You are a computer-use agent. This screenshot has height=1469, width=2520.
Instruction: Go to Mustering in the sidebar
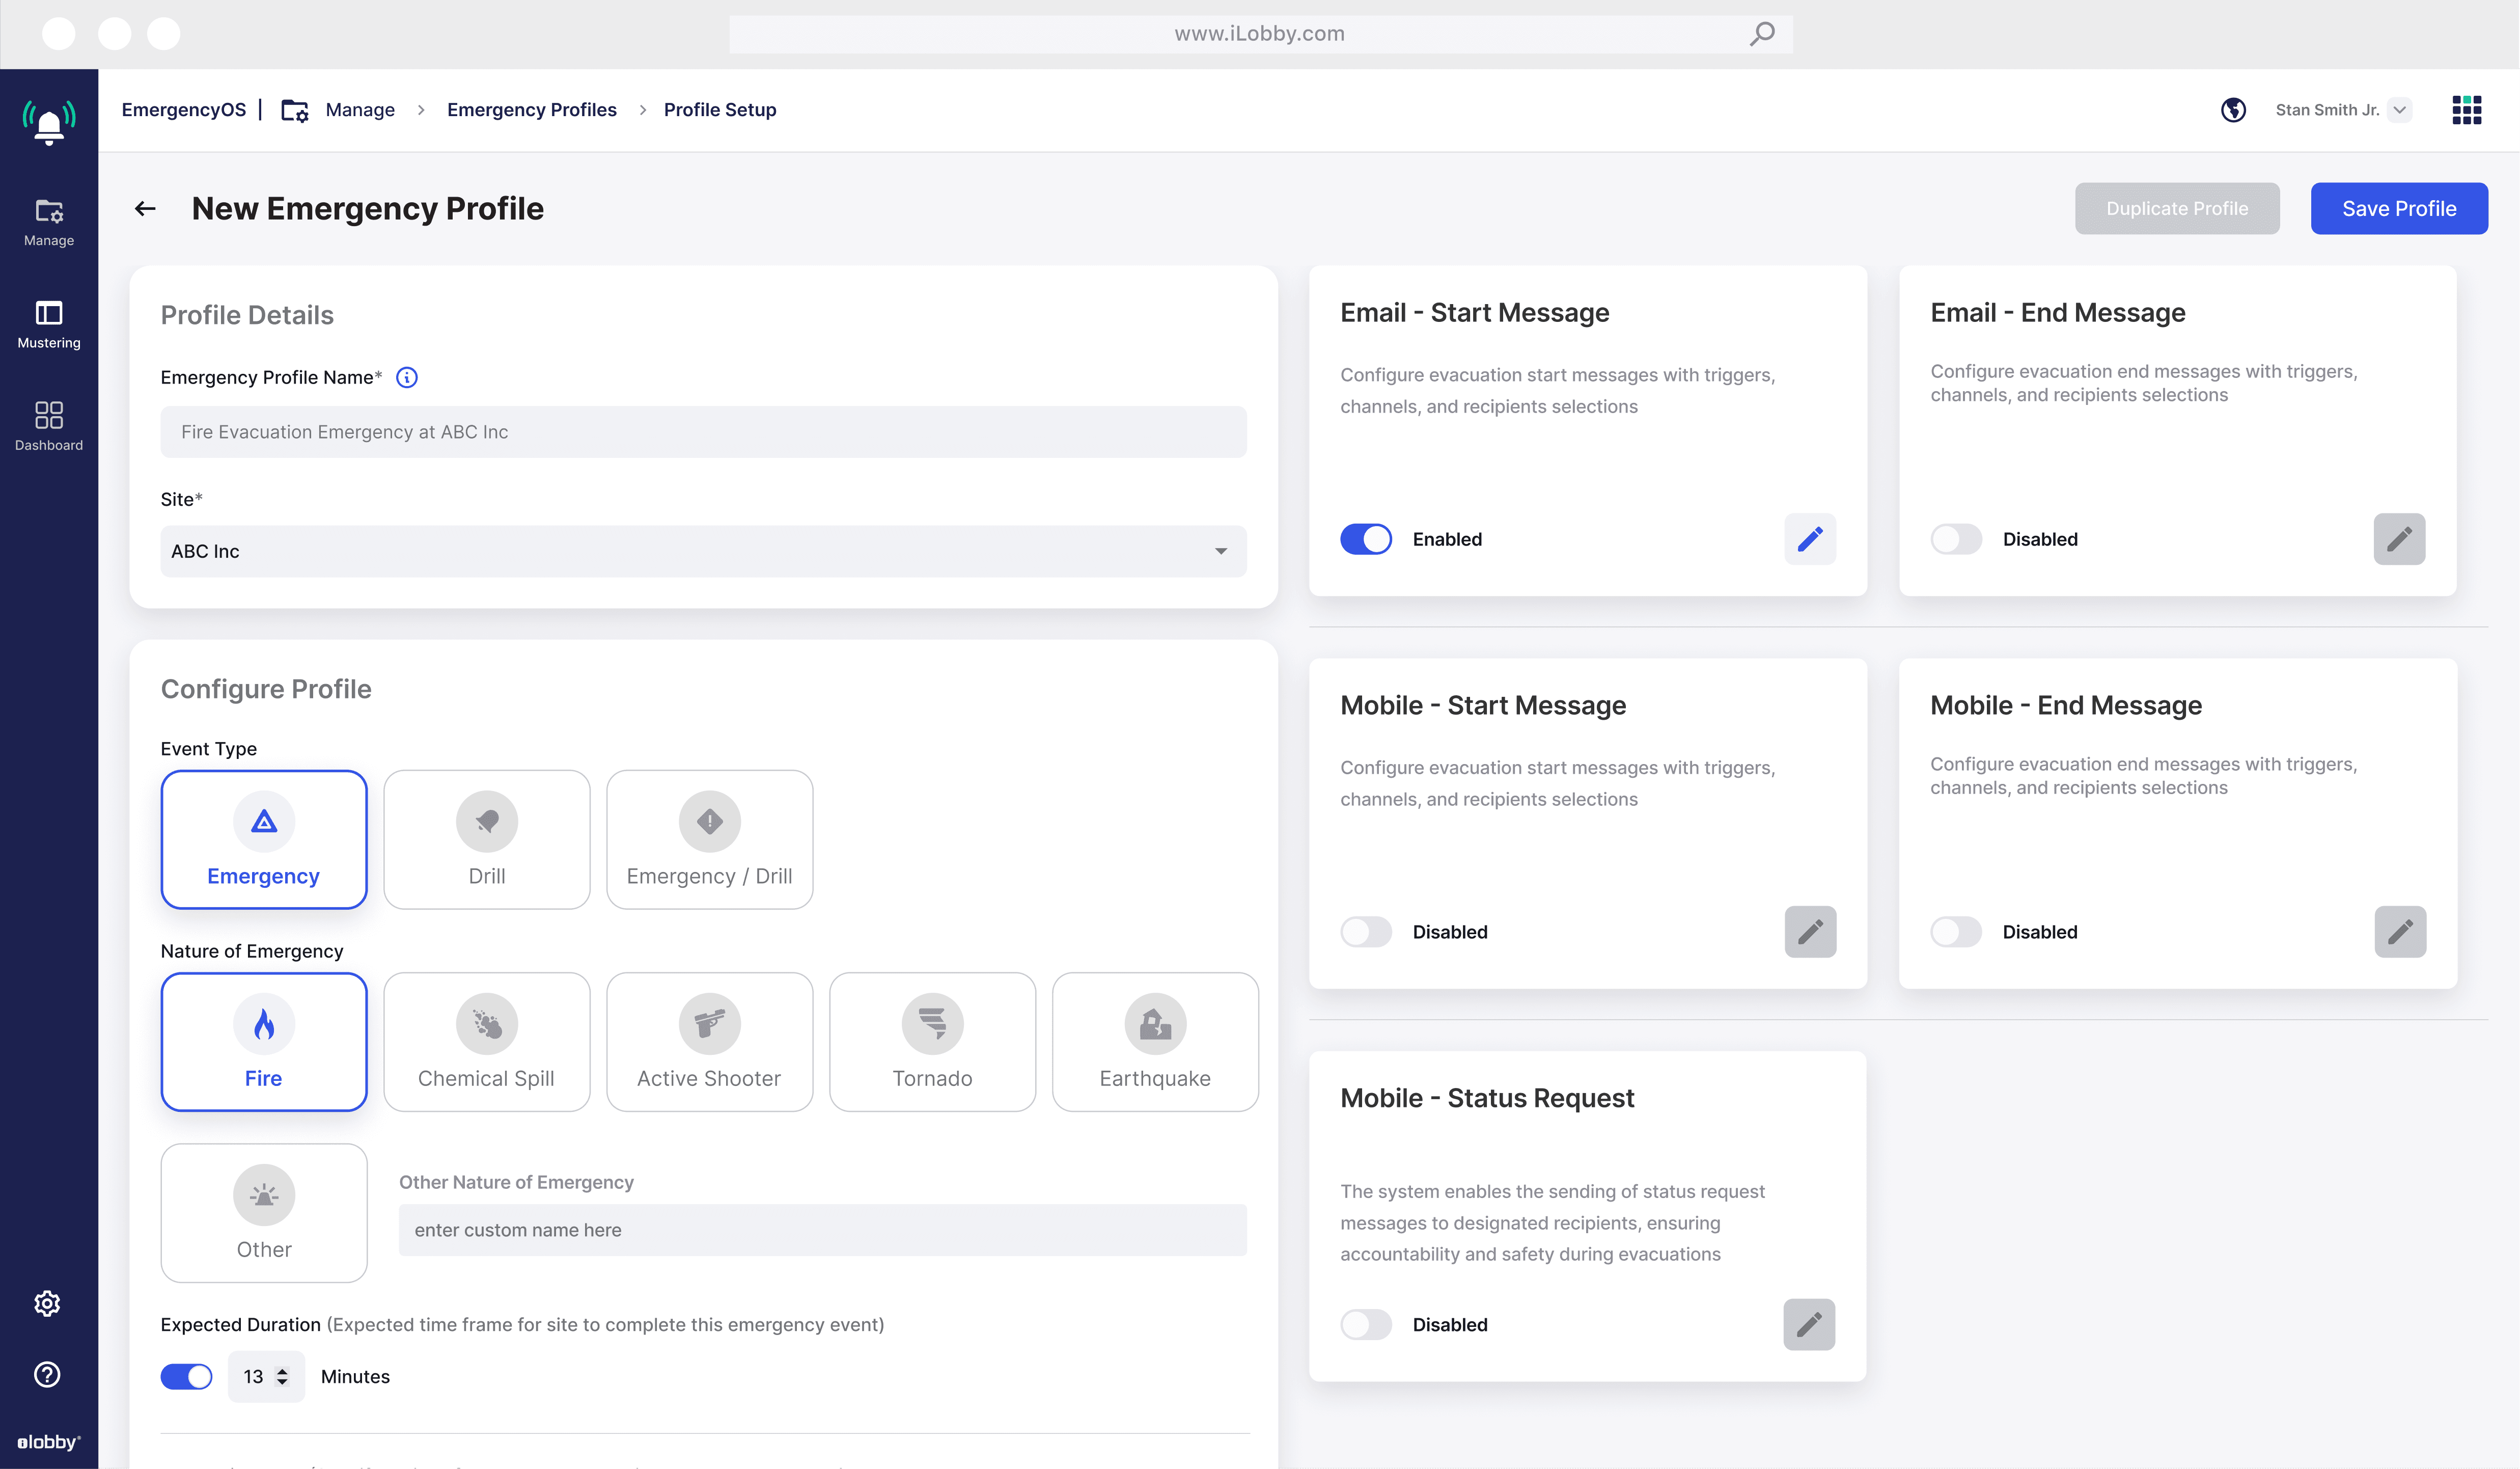pos(48,324)
